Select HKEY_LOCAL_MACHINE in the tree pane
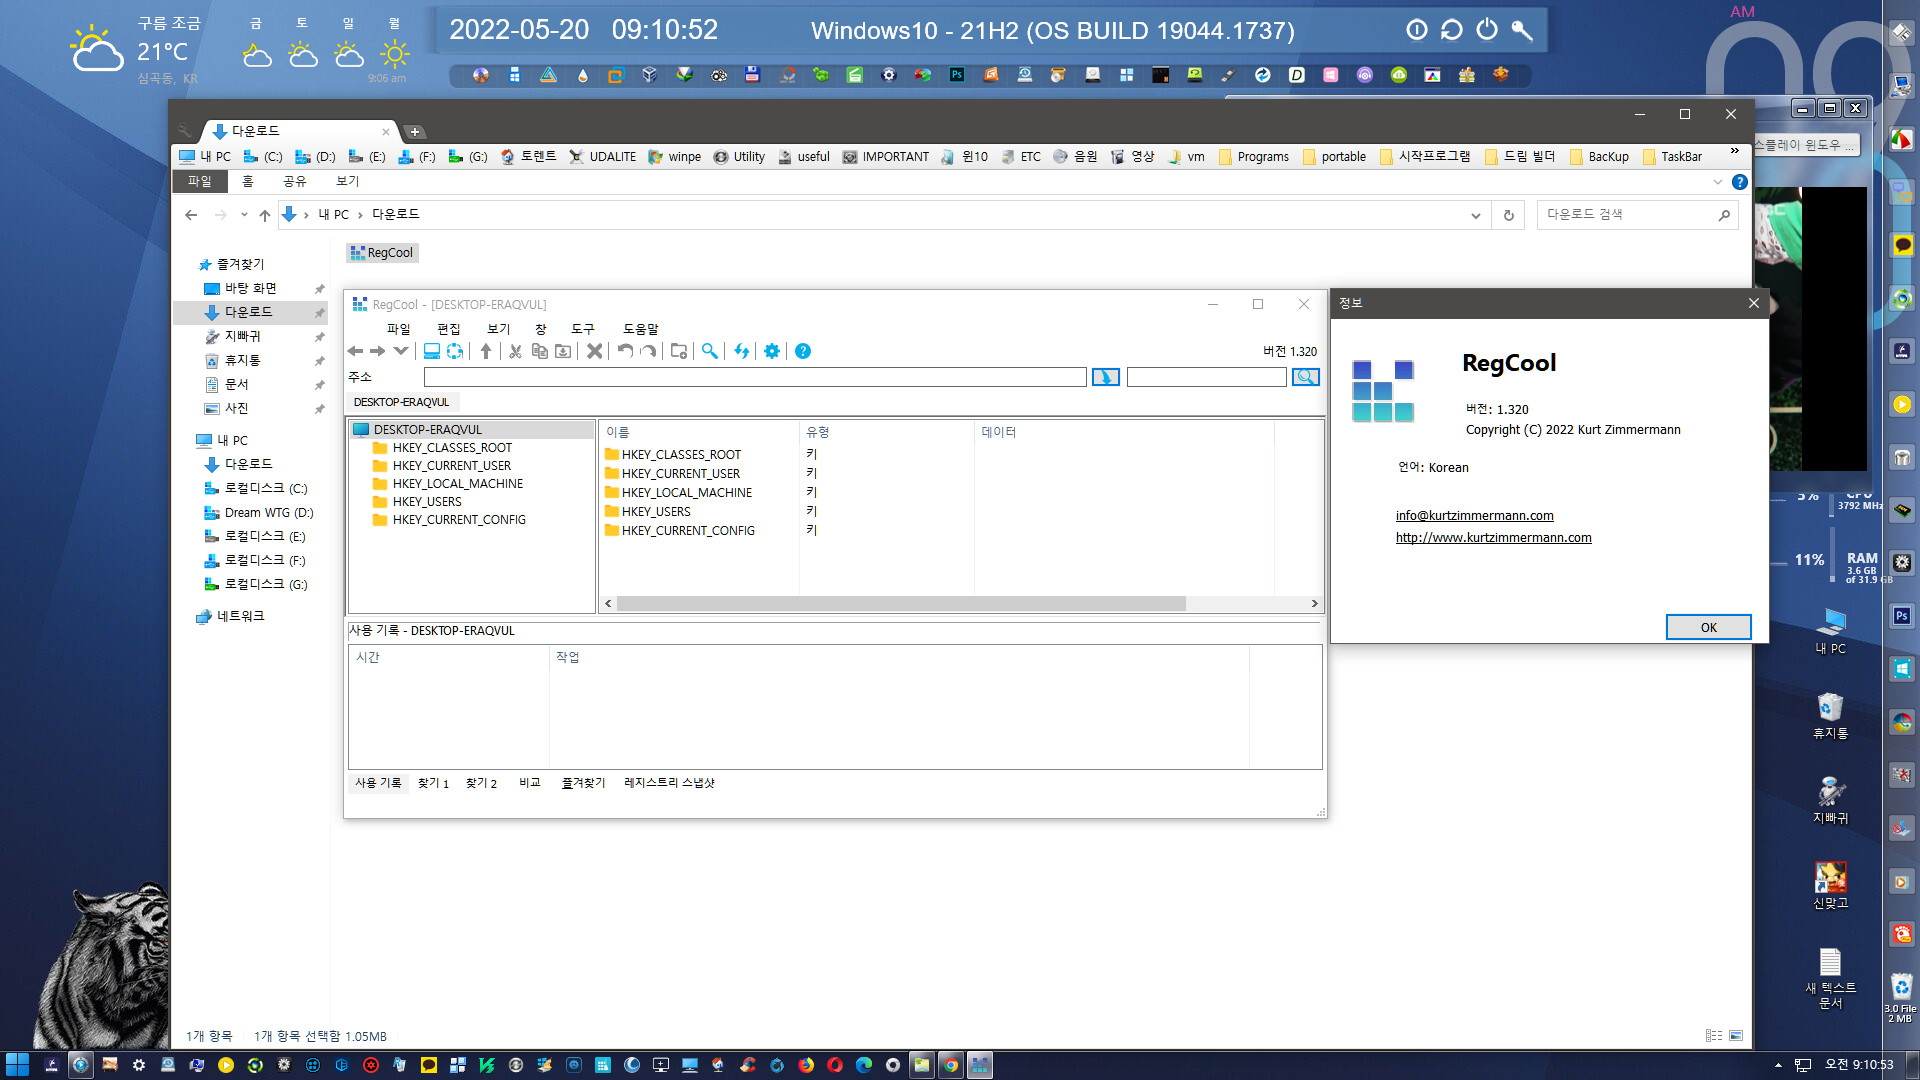Image resolution: width=1920 pixels, height=1080 pixels. [x=457, y=484]
